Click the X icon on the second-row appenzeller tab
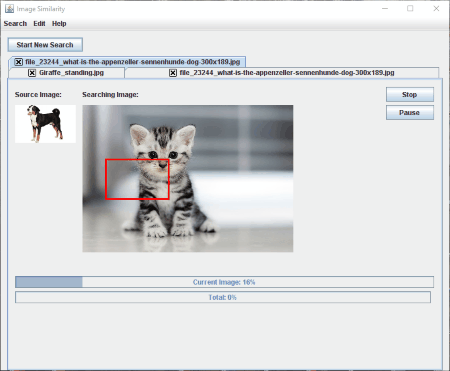The image size is (450, 371). pyautogui.click(x=173, y=73)
